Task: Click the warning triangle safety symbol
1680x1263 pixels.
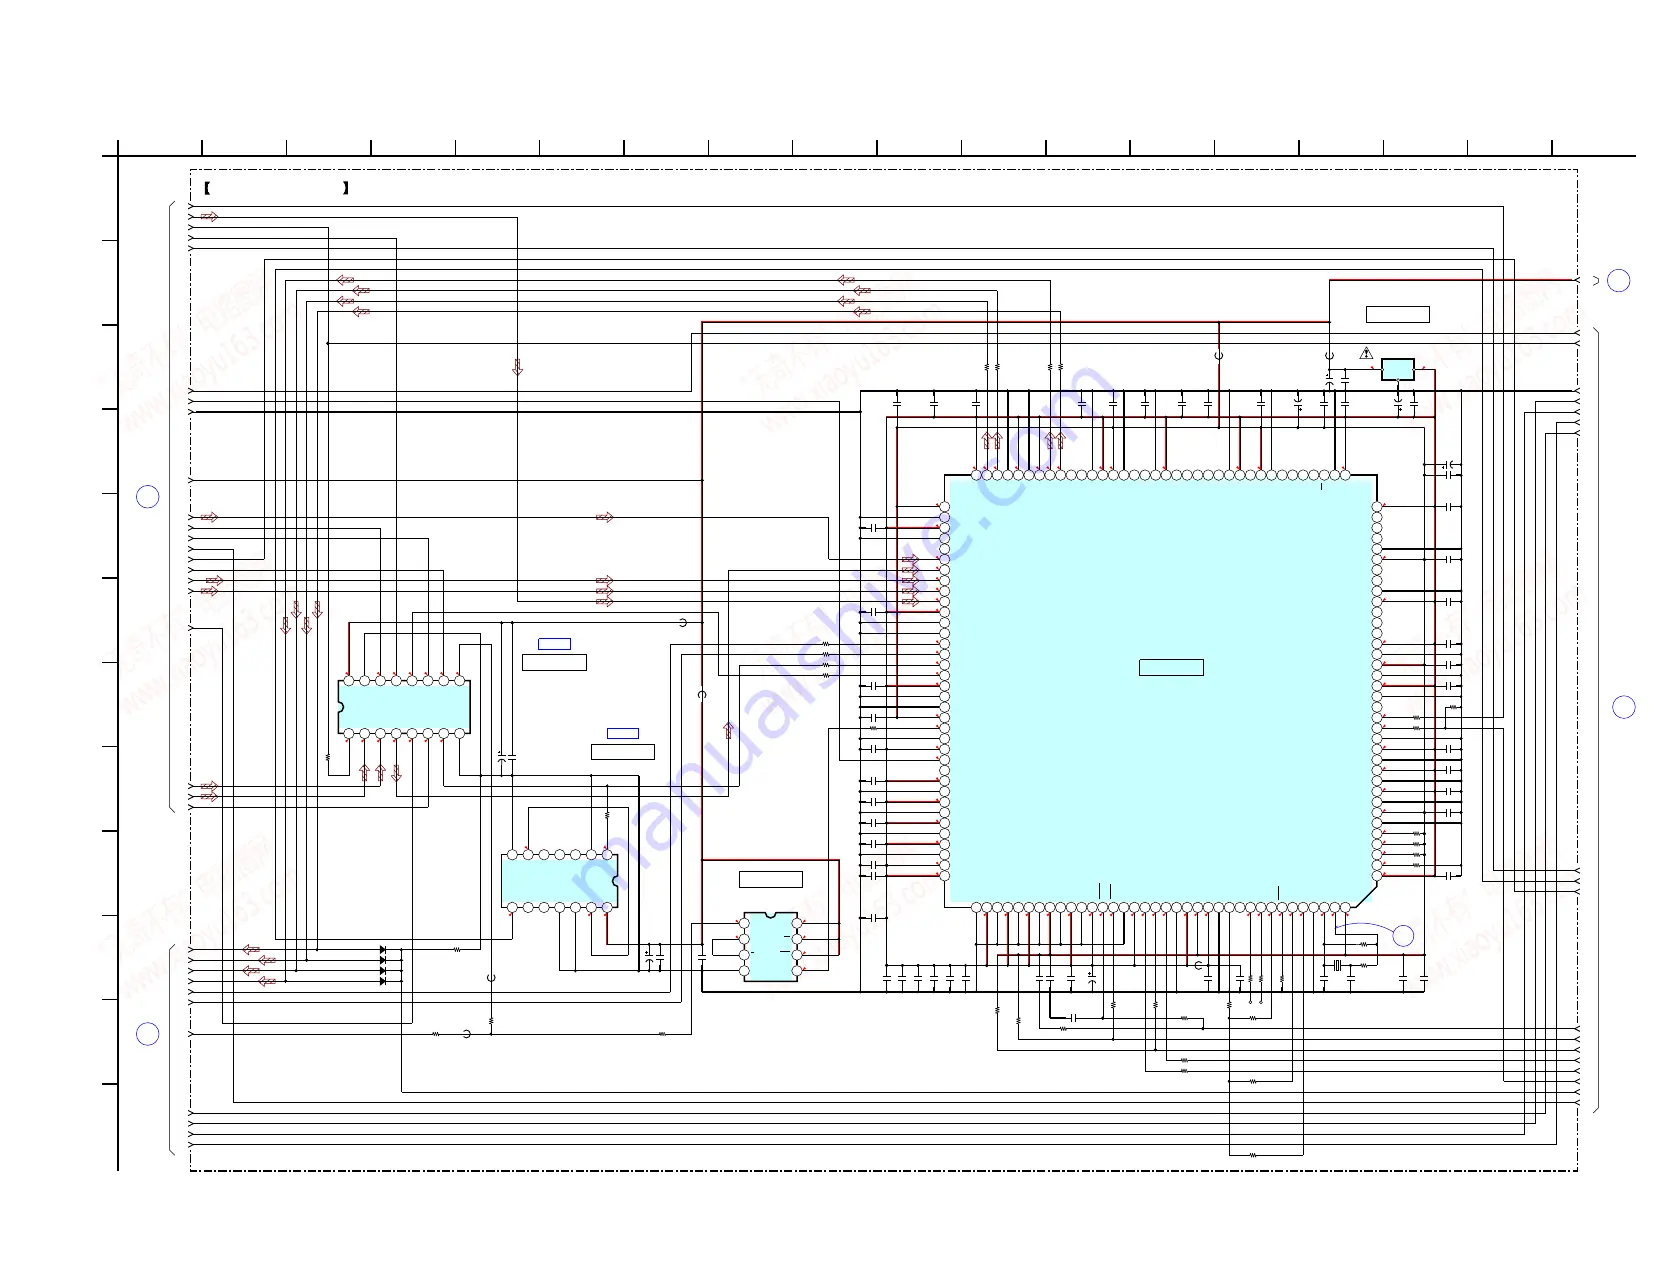Action: point(1367,353)
